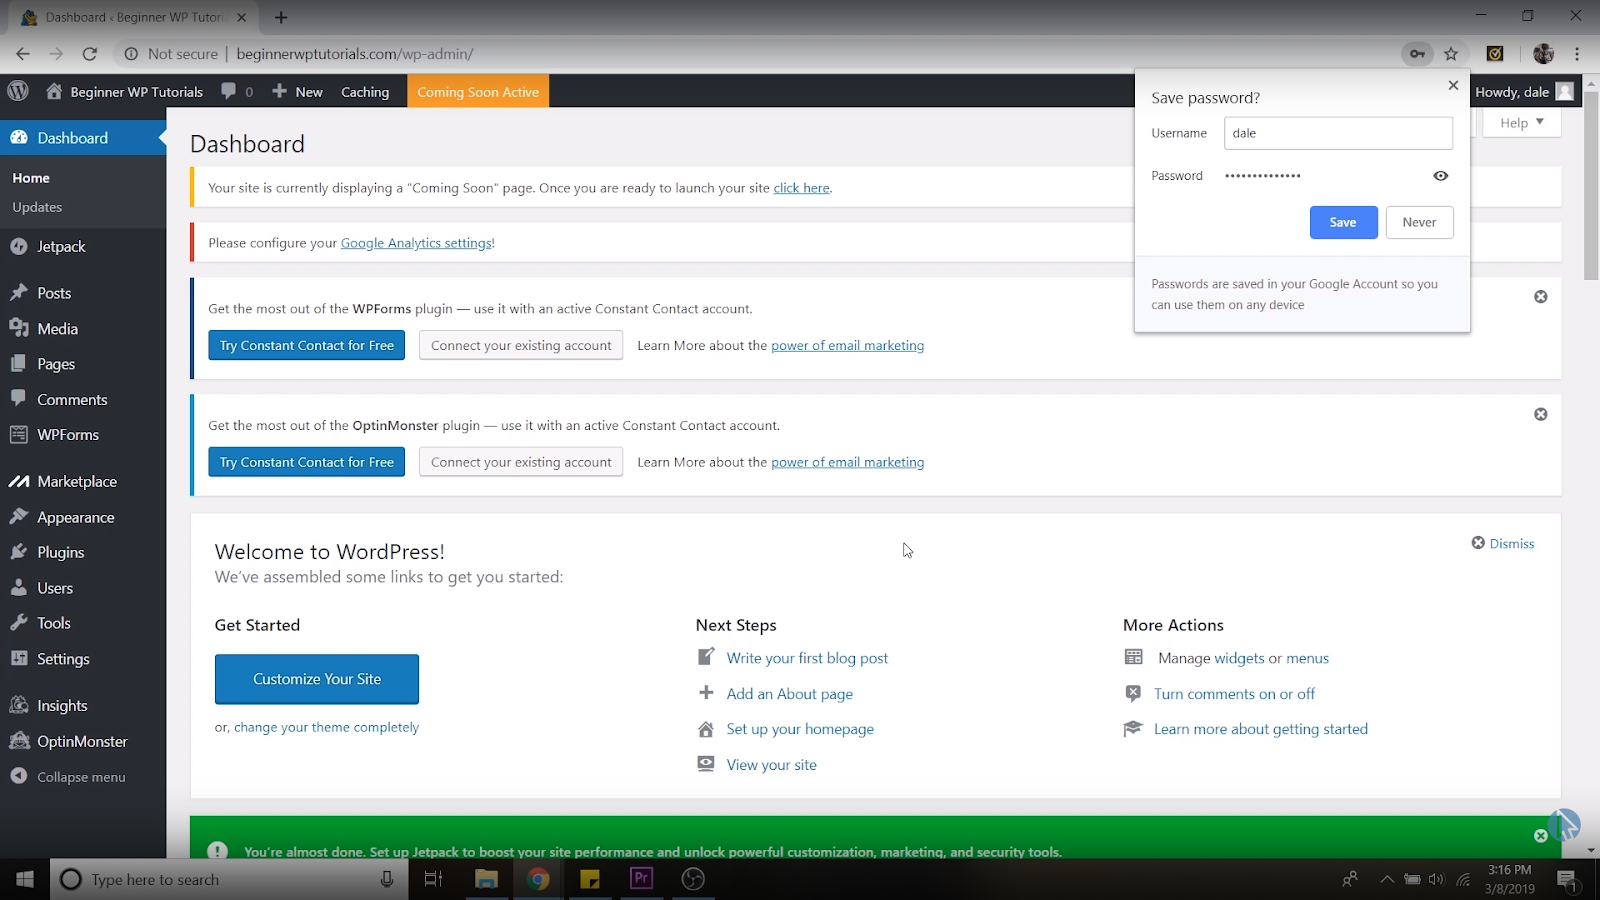Screen dimensions: 1600x900
Task: Click the View your site link
Action: pyautogui.click(x=772, y=765)
